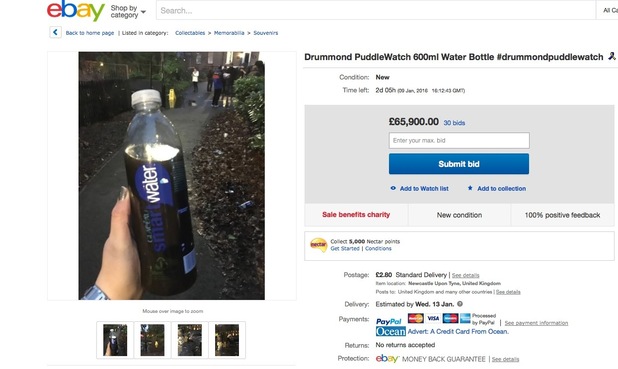
Task: Click in the max bid input field
Action: pyautogui.click(x=459, y=140)
